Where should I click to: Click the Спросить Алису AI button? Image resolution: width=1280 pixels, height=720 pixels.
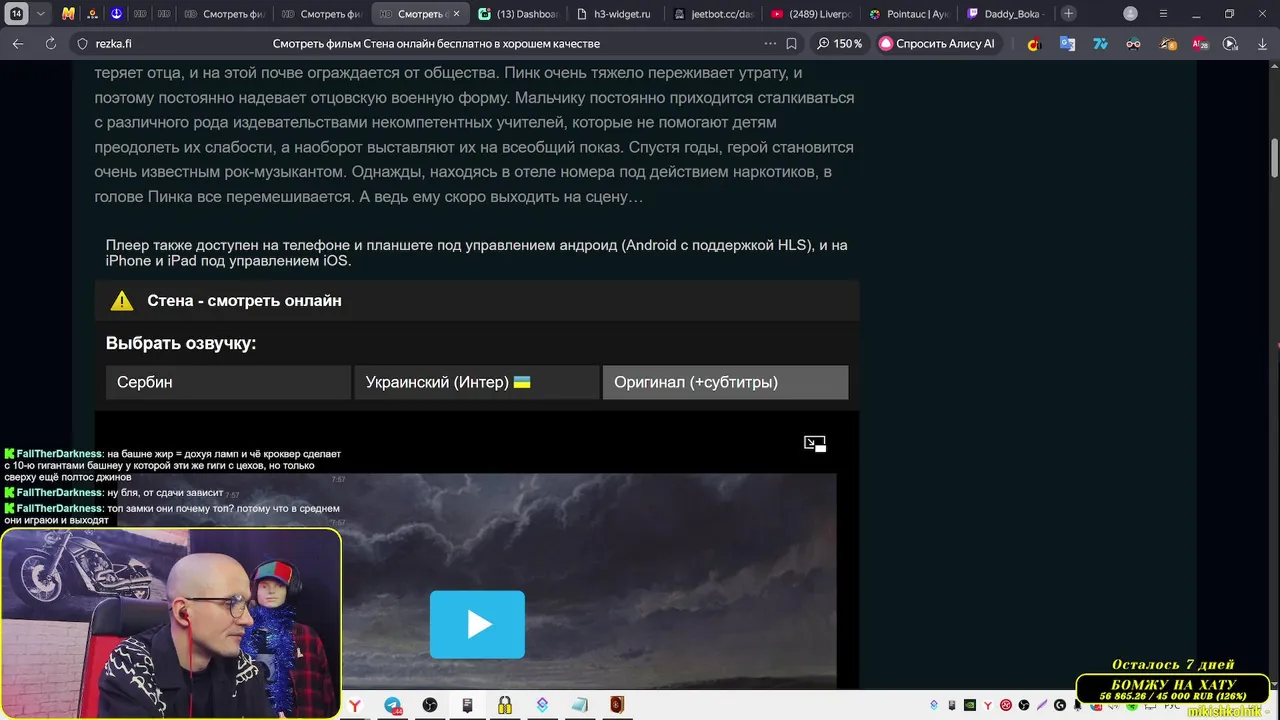pyautogui.click(x=937, y=44)
